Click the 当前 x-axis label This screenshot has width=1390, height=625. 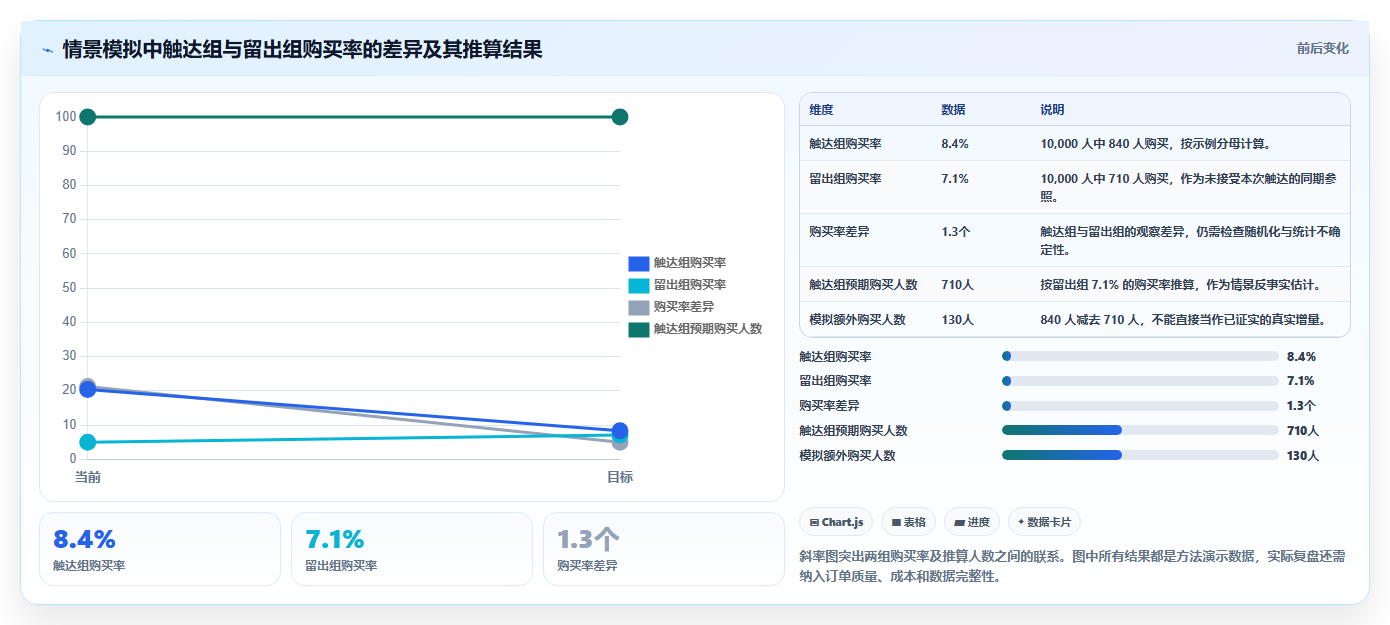point(88,477)
